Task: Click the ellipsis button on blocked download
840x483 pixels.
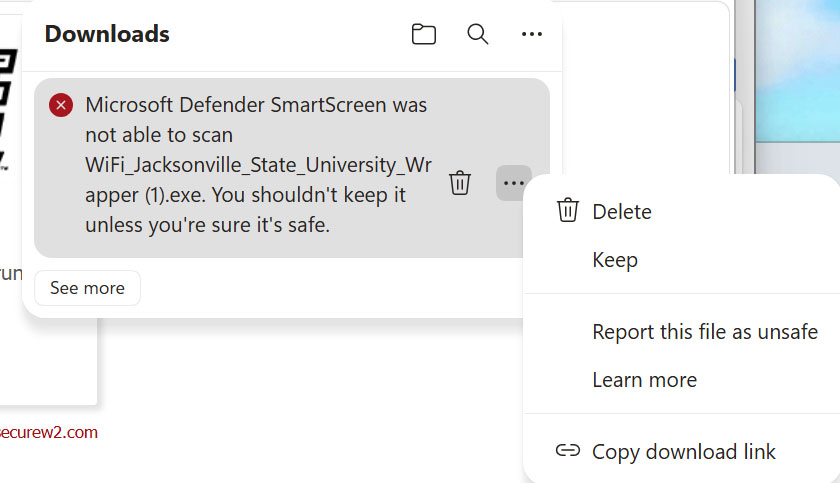Action: click(x=513, y=183)
